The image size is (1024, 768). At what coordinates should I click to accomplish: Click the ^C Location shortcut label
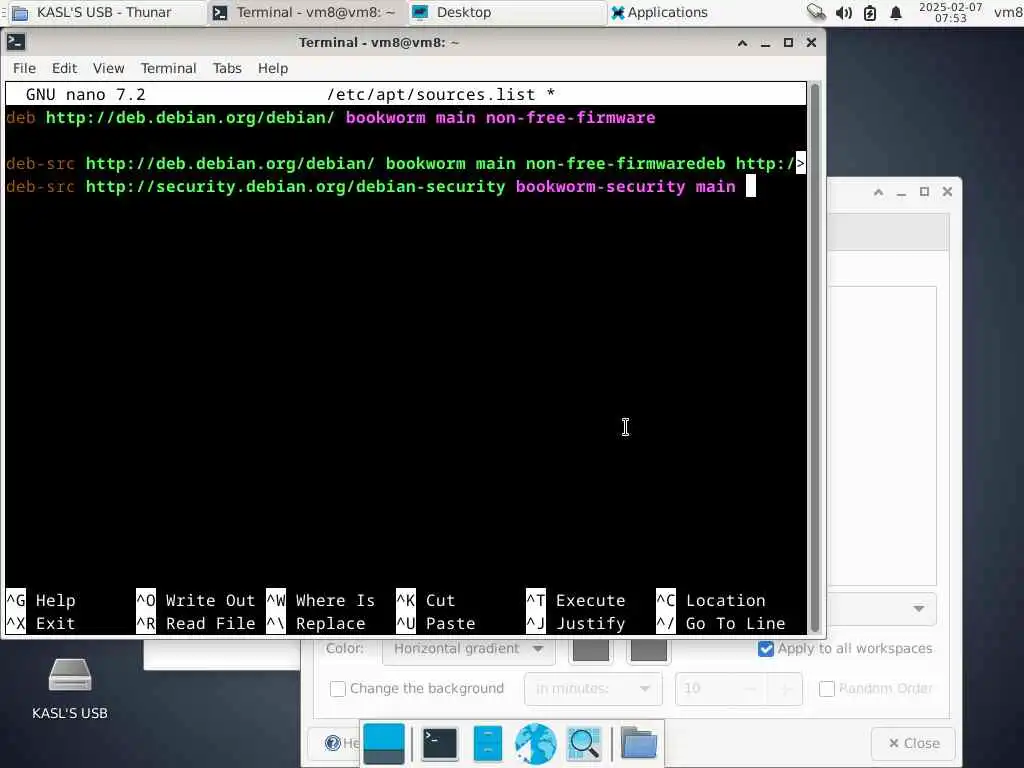tap(711, 600)
